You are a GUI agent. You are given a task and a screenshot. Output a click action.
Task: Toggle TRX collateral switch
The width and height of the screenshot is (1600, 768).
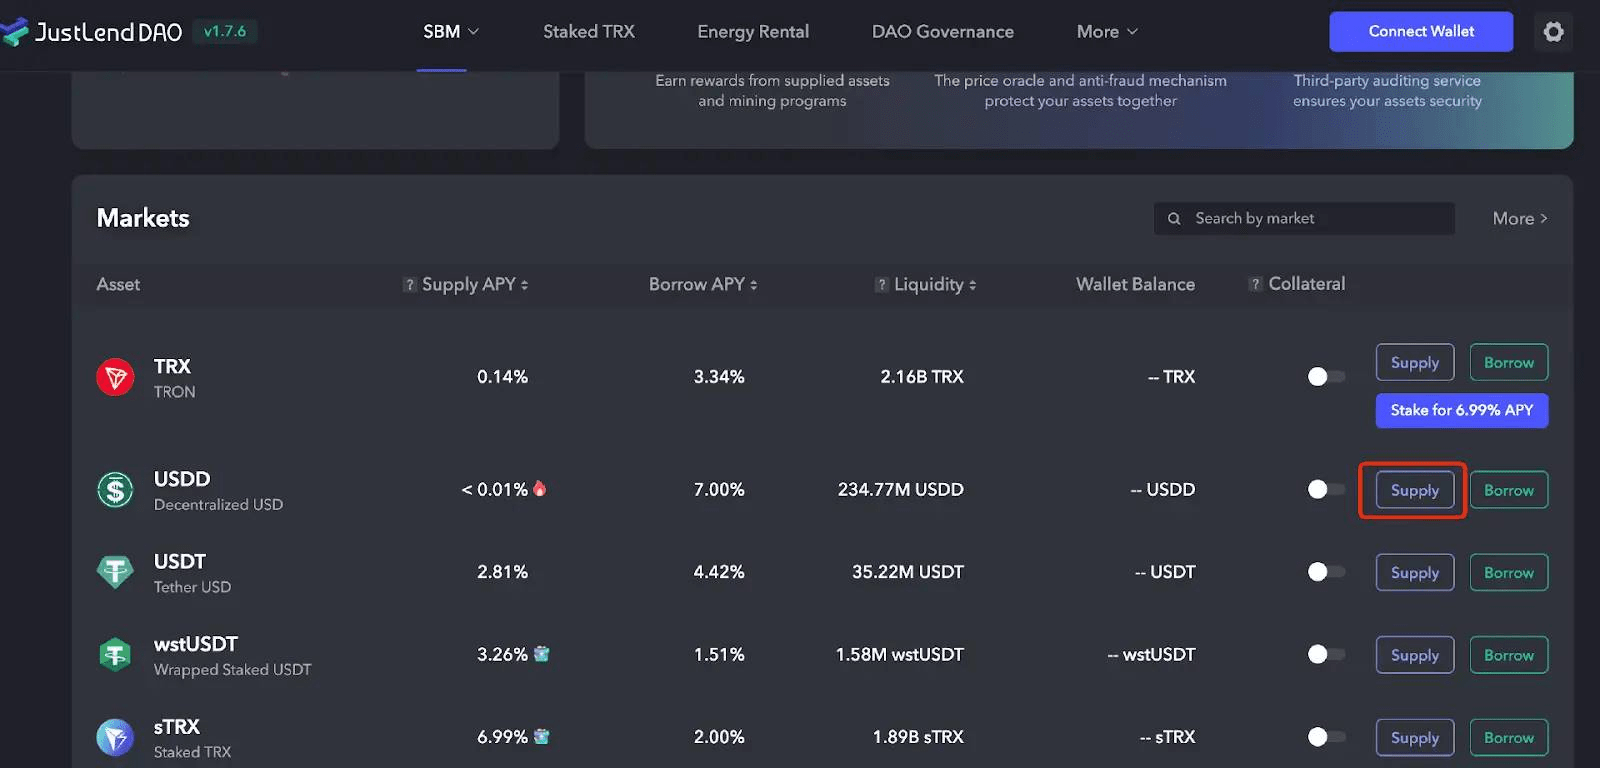[1326, 377]
